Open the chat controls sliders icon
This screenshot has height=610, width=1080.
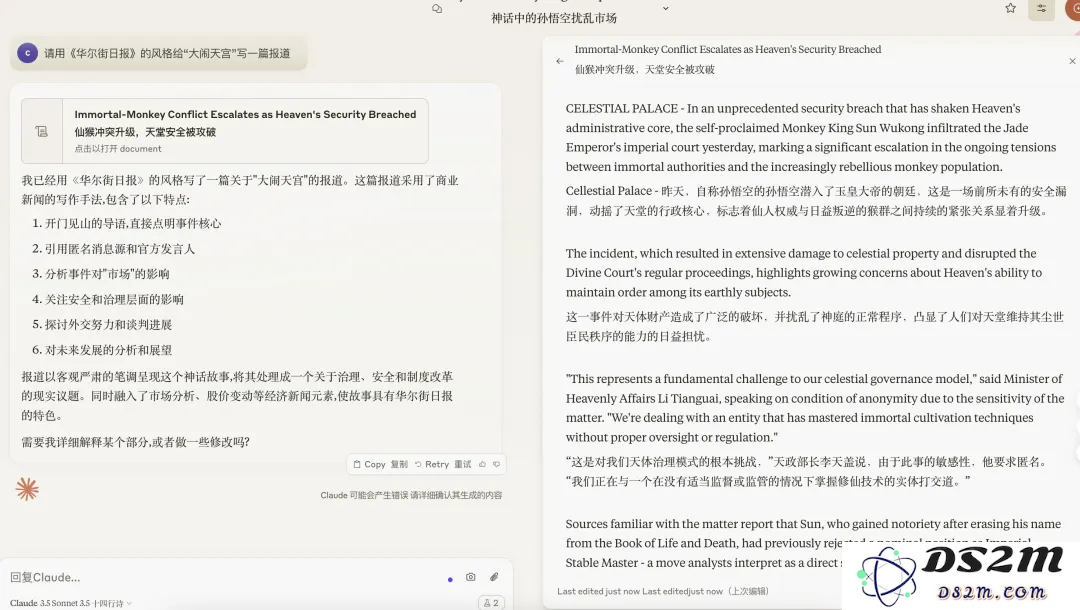pos(1041,8)
